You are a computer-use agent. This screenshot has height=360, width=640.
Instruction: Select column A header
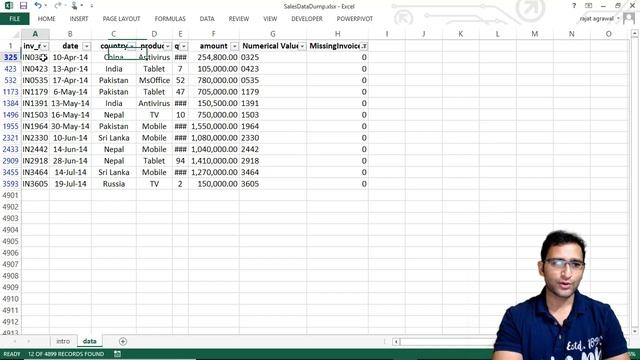[x=35, y=34]
